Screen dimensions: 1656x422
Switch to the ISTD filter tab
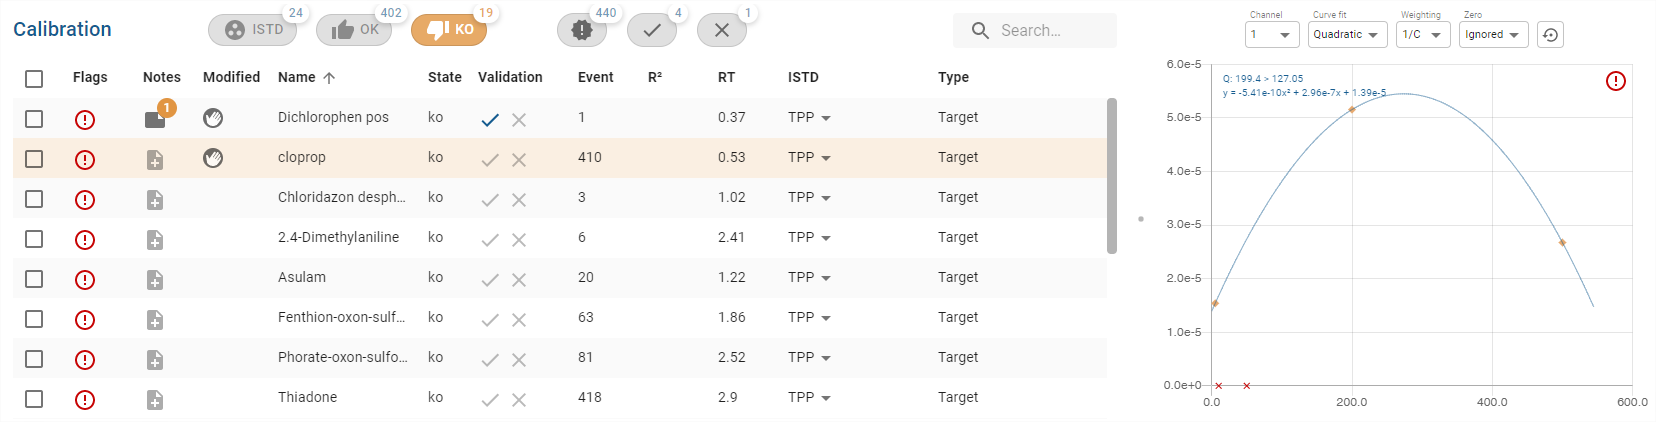[255, 30]
